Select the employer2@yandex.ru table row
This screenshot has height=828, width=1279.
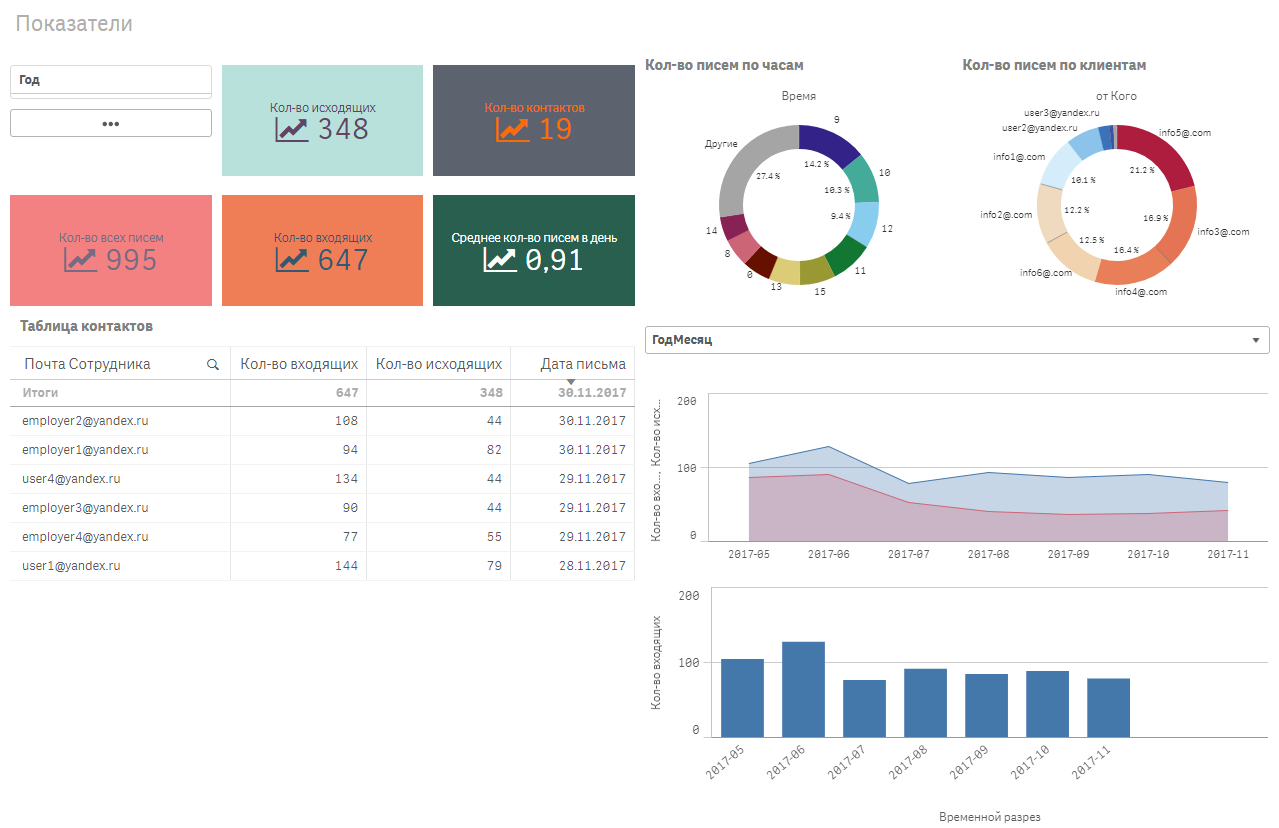pyautogui.click(x=85, y=421)
